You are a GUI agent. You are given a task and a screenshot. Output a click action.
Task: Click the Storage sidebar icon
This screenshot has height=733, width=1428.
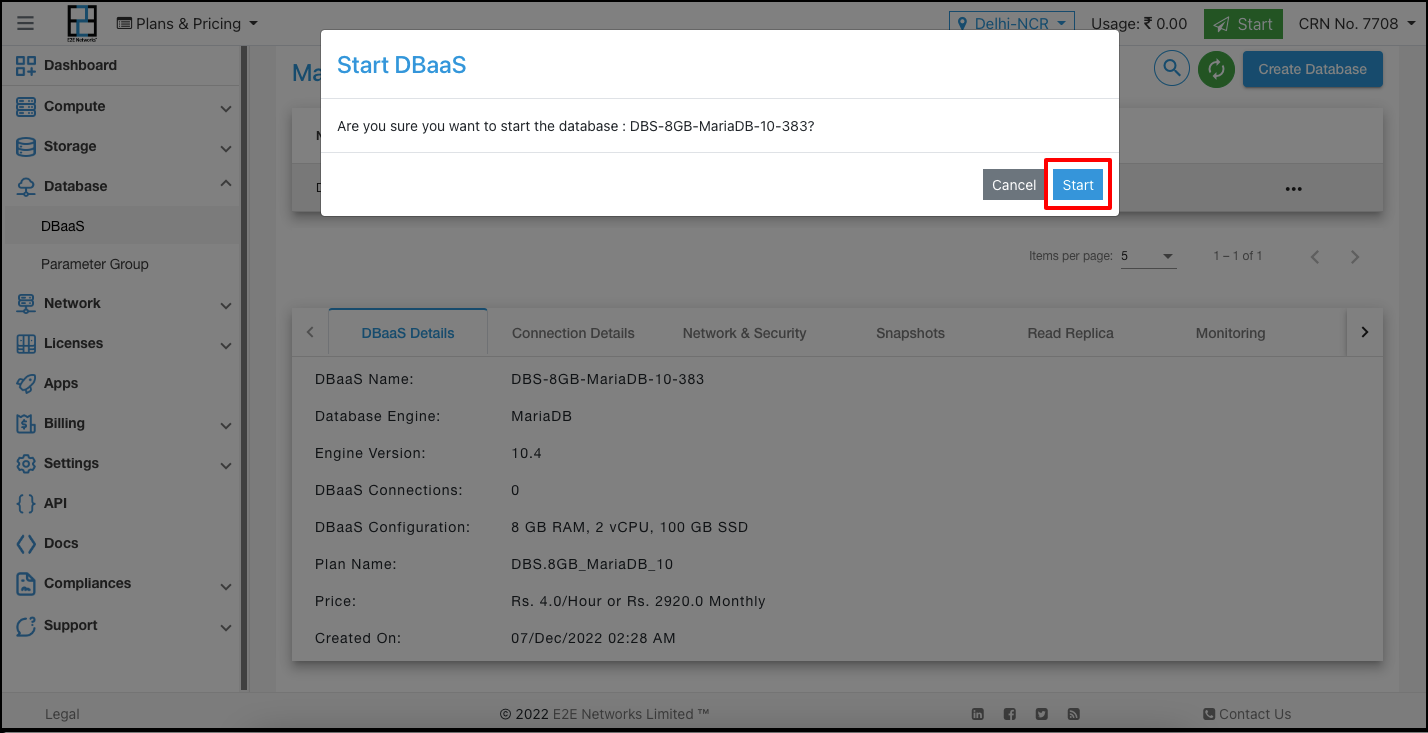pos(26,146)
